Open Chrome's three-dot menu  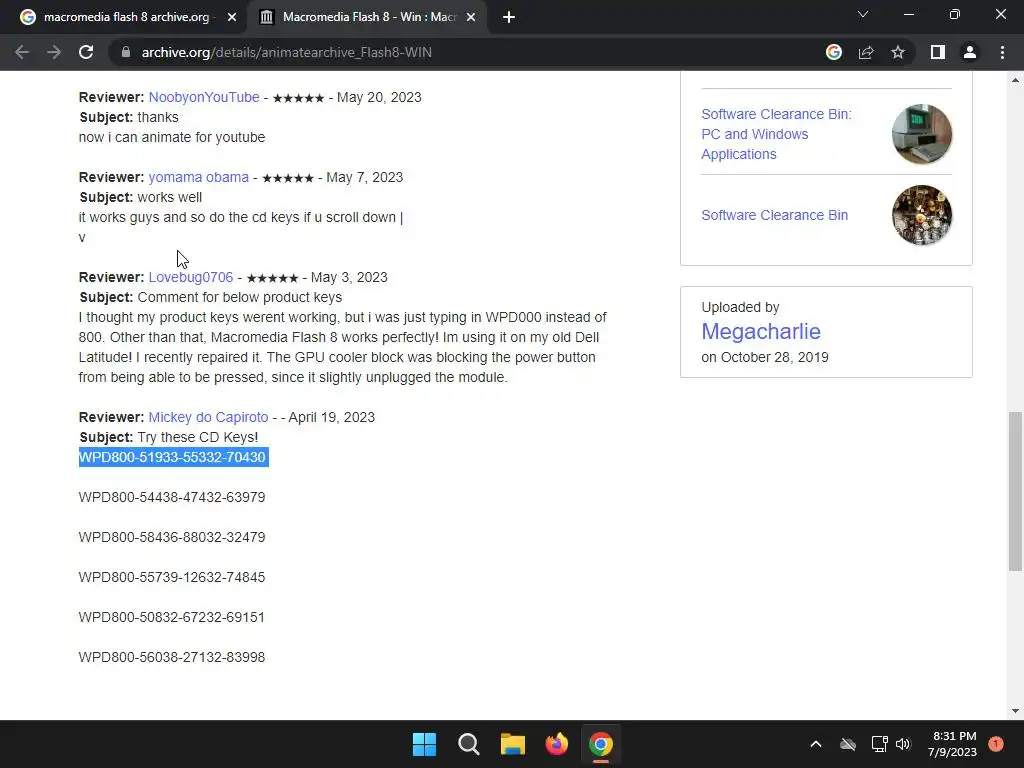(1002, 52)
